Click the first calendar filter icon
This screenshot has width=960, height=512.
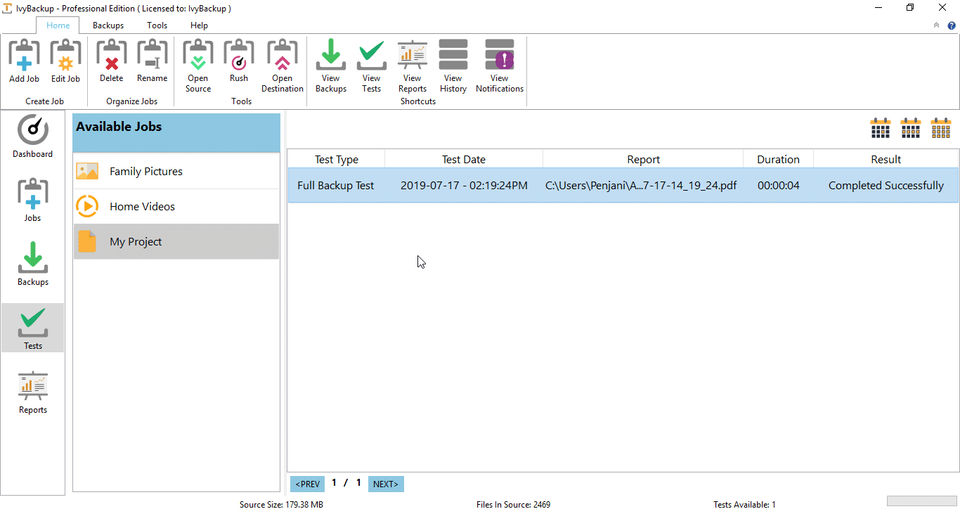coord(880,128)
